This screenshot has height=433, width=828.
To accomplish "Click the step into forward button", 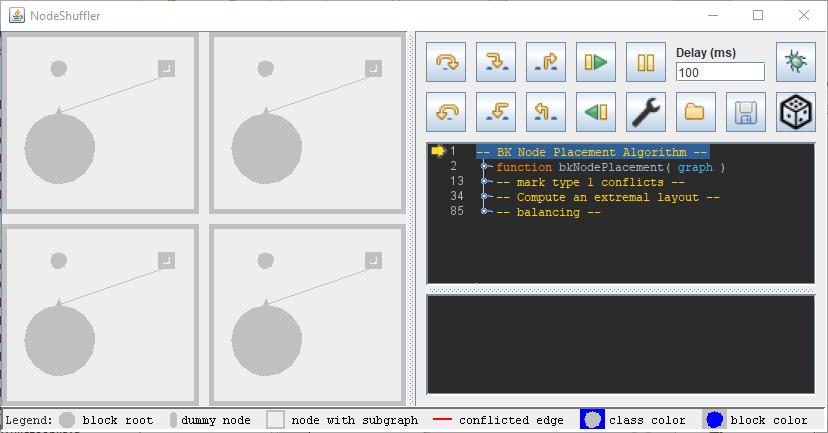I will (x=496, y=62).
